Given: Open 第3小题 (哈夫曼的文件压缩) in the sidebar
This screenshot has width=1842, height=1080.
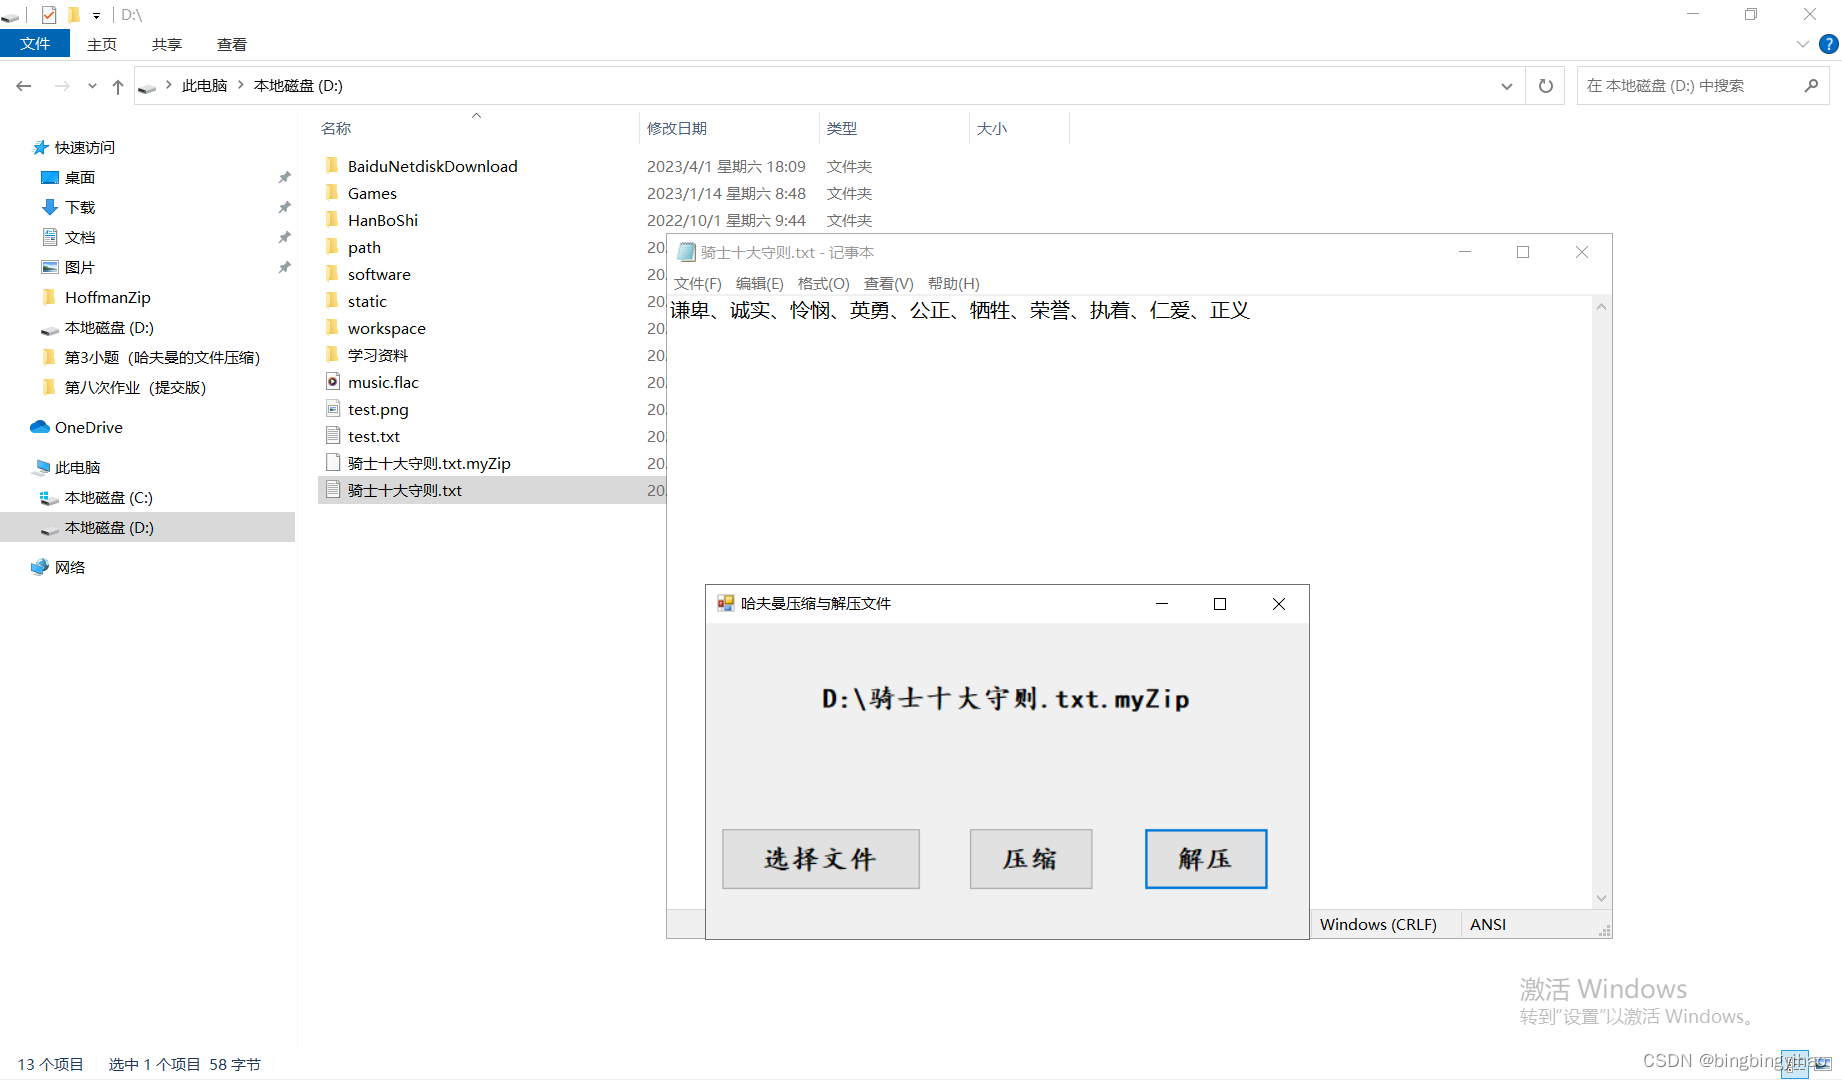Looking at the screenshot, I should 162,357.
